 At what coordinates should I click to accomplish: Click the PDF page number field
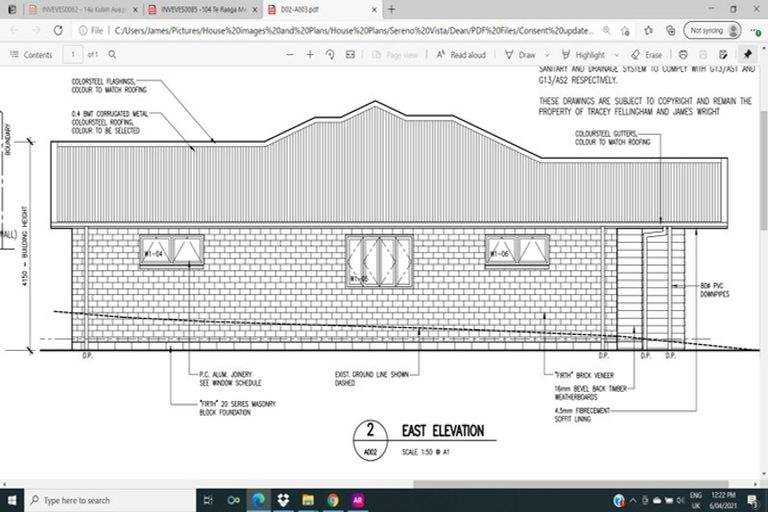coord(74,55)
